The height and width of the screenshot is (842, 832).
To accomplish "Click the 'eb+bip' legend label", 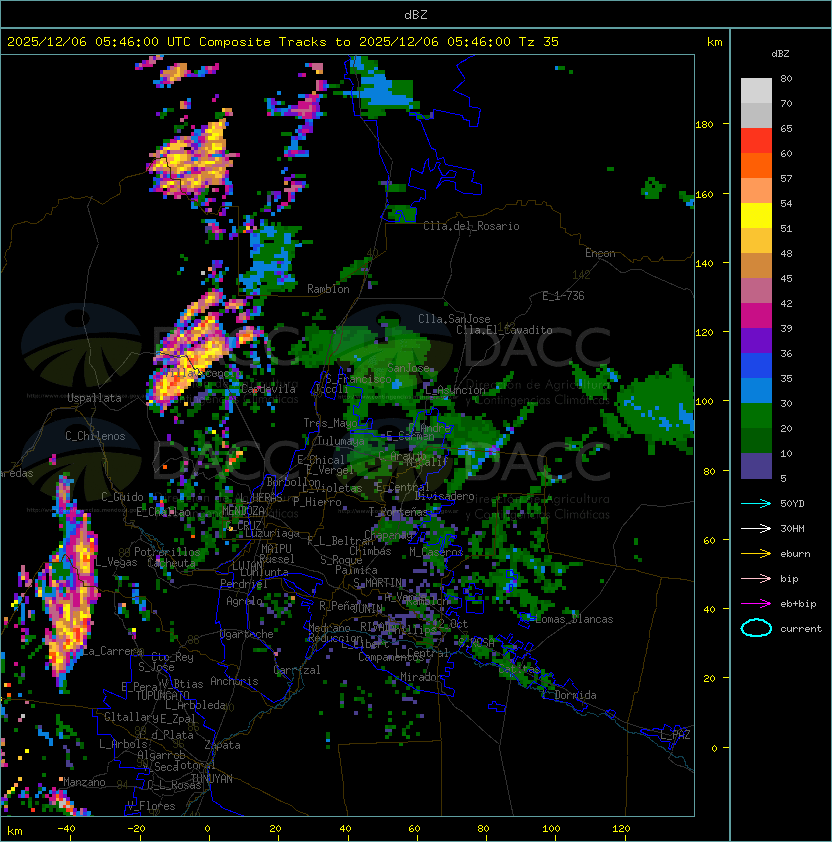I will 798,604.
